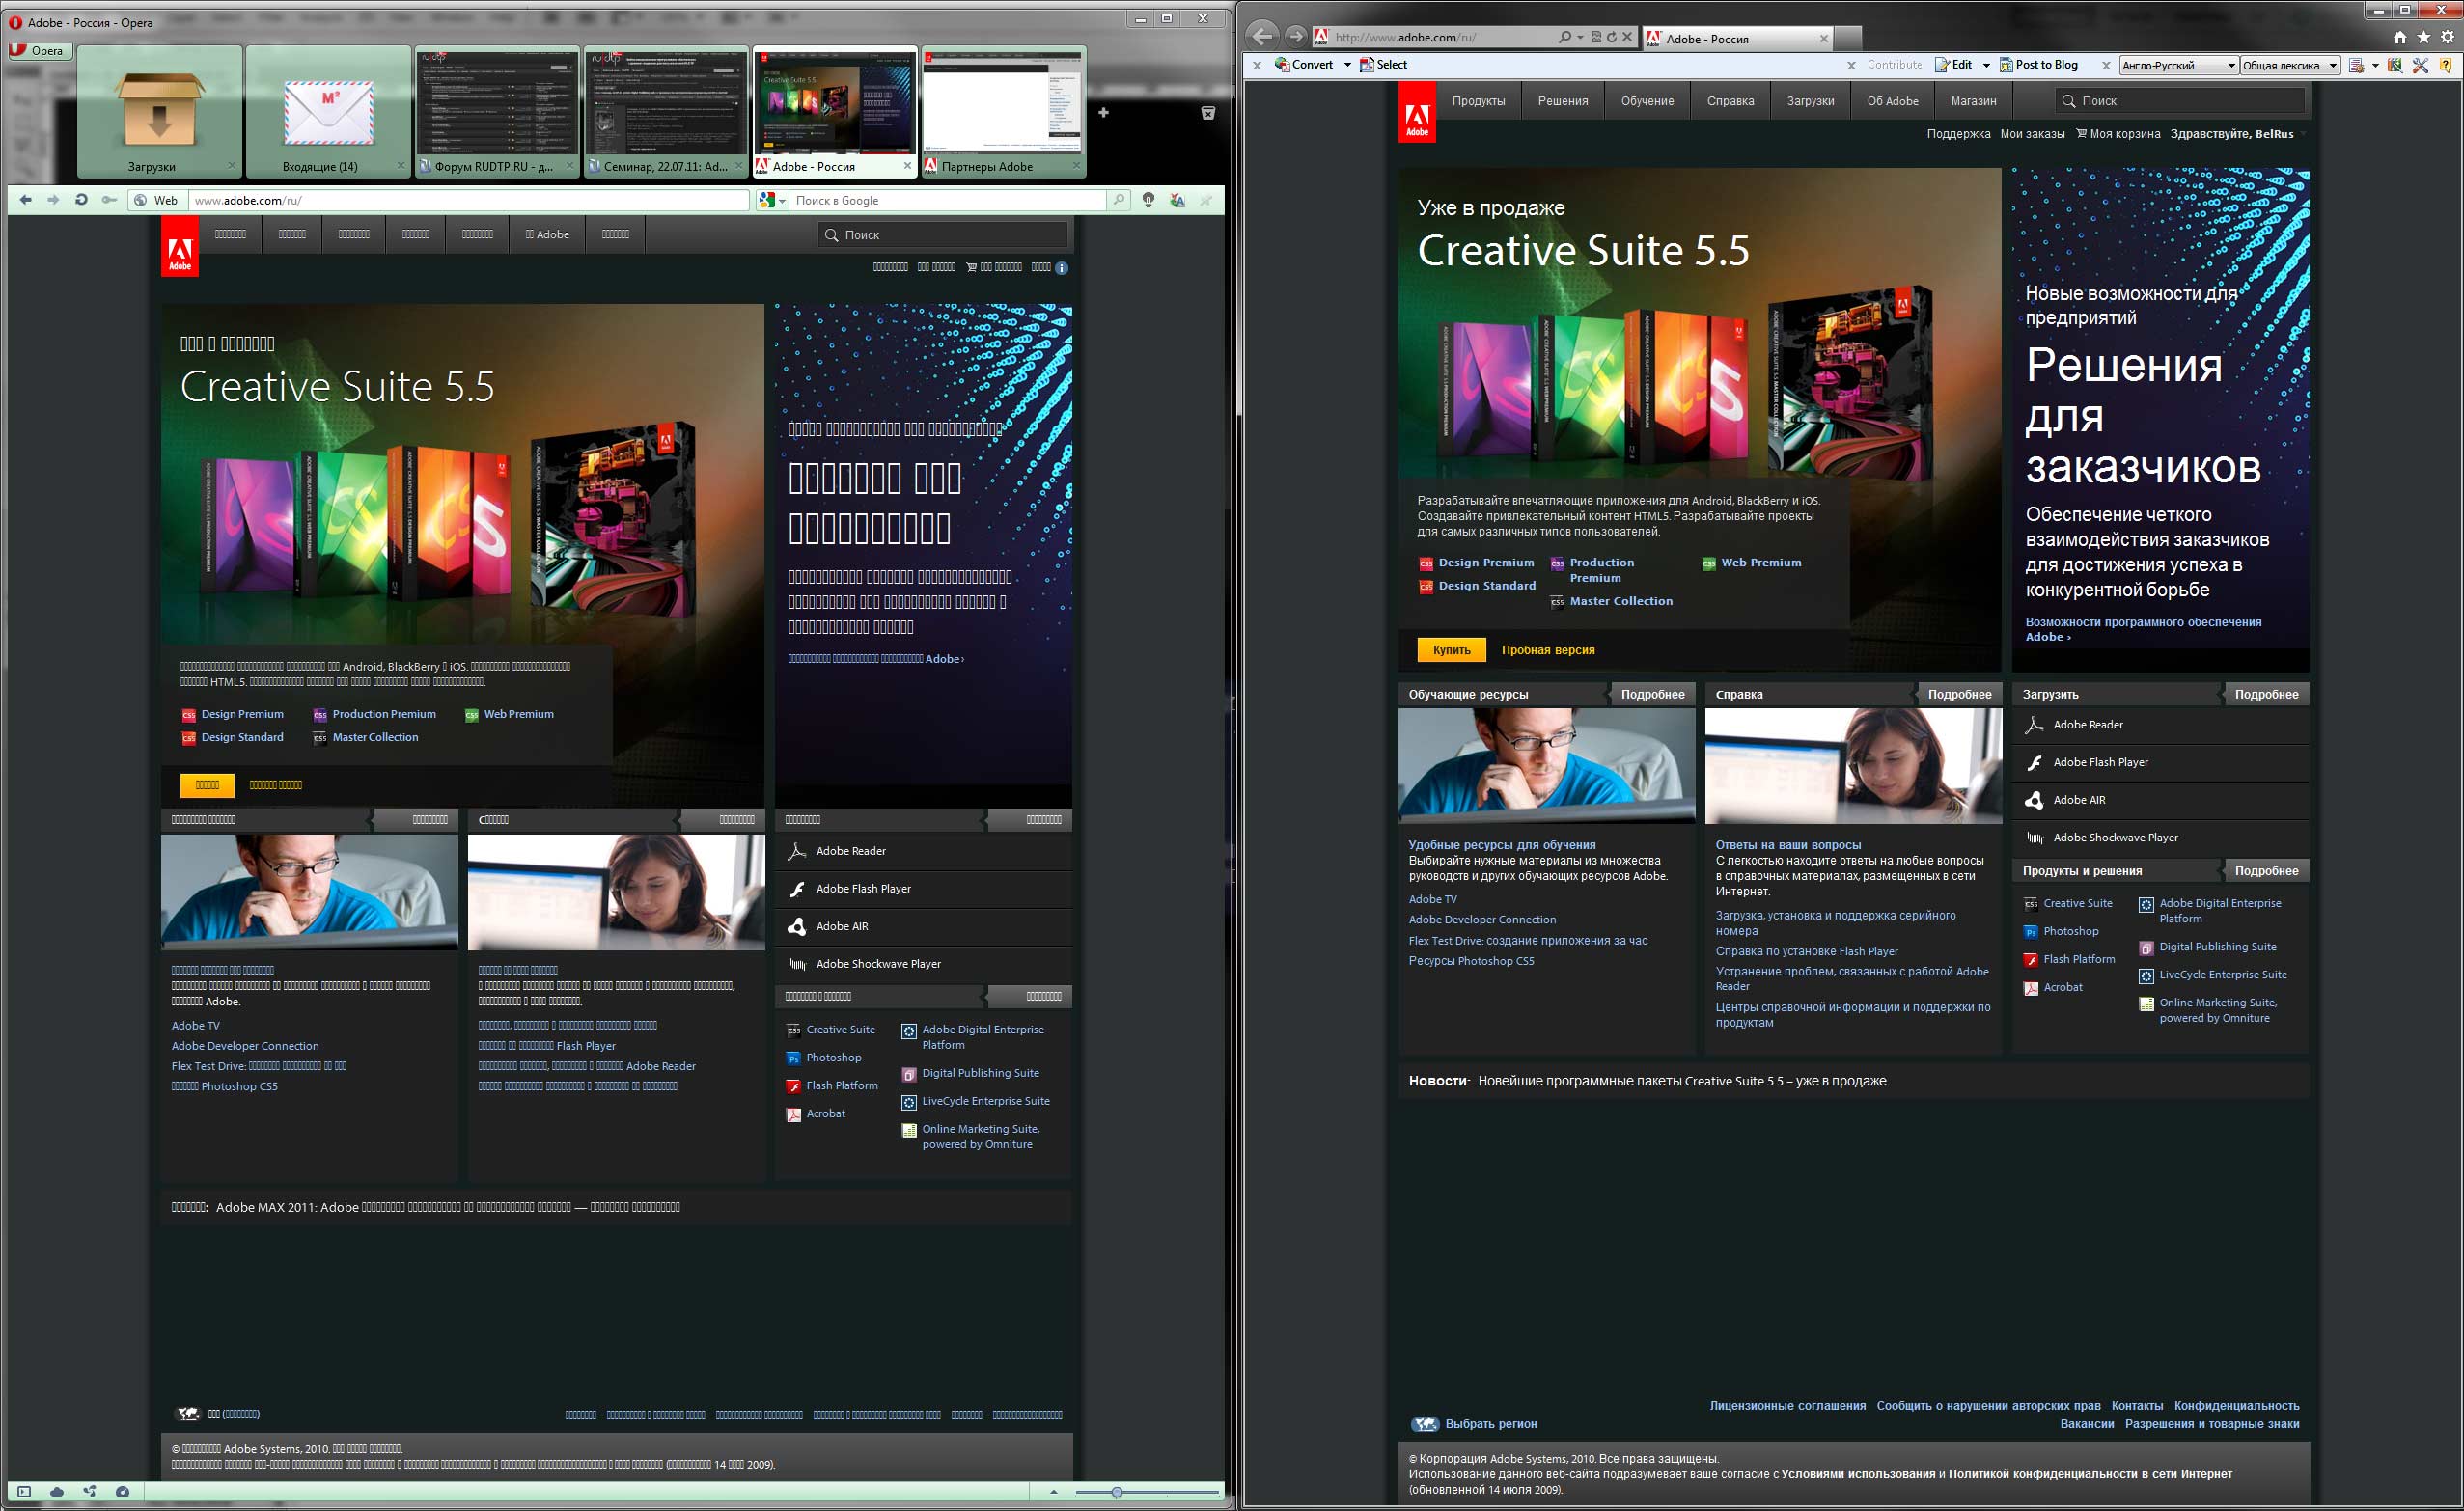Viewport: 2464px width, 1511px height.
Task: Open IE favorites star icon
Action: [x=2424, y=37]
